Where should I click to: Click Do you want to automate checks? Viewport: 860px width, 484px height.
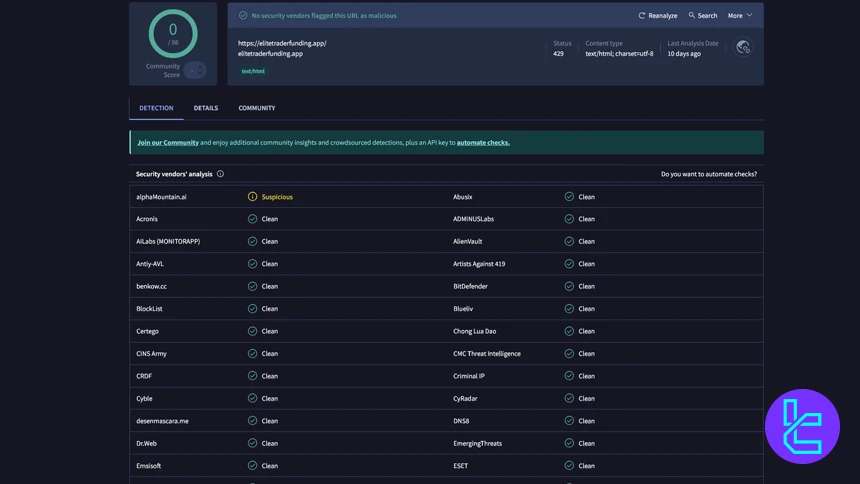[x=709, y=174]
